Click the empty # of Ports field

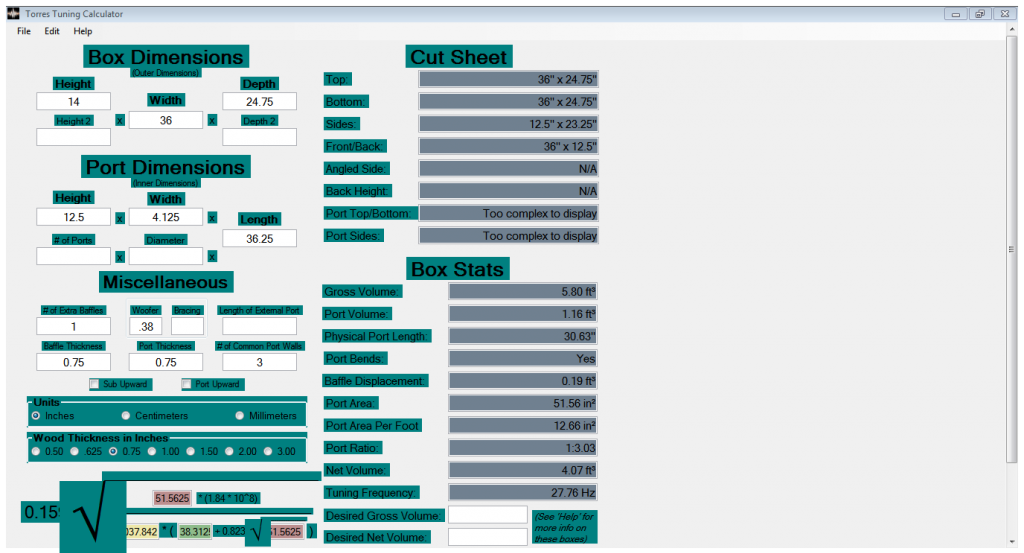pyautogui.click(x=74, y=256)
